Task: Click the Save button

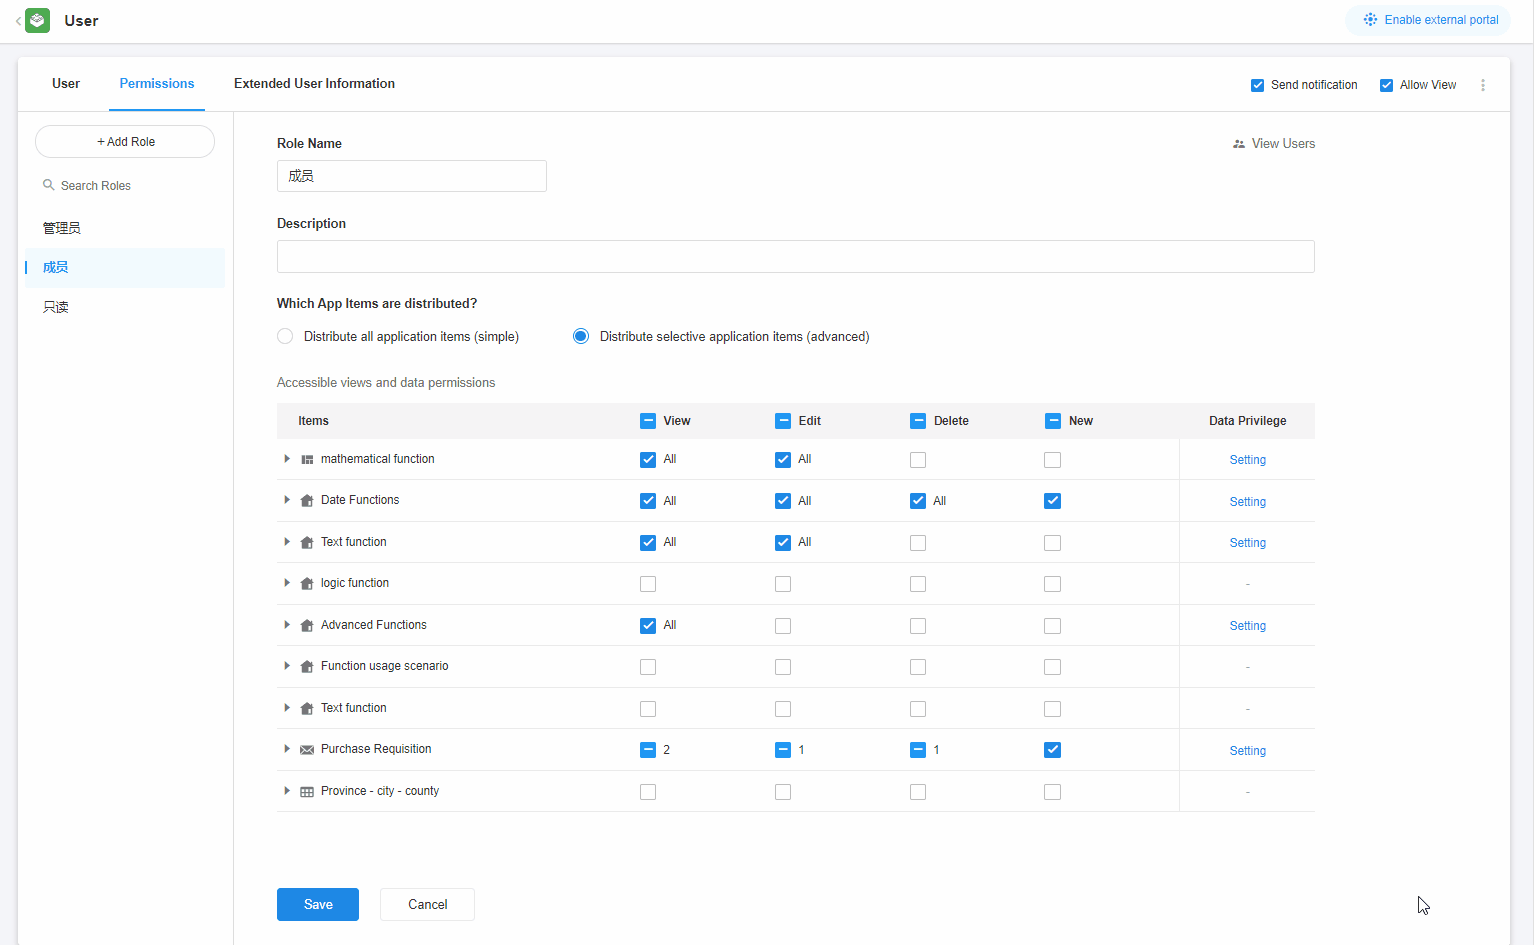Action: pyautogui.click(x=318, y=904)
